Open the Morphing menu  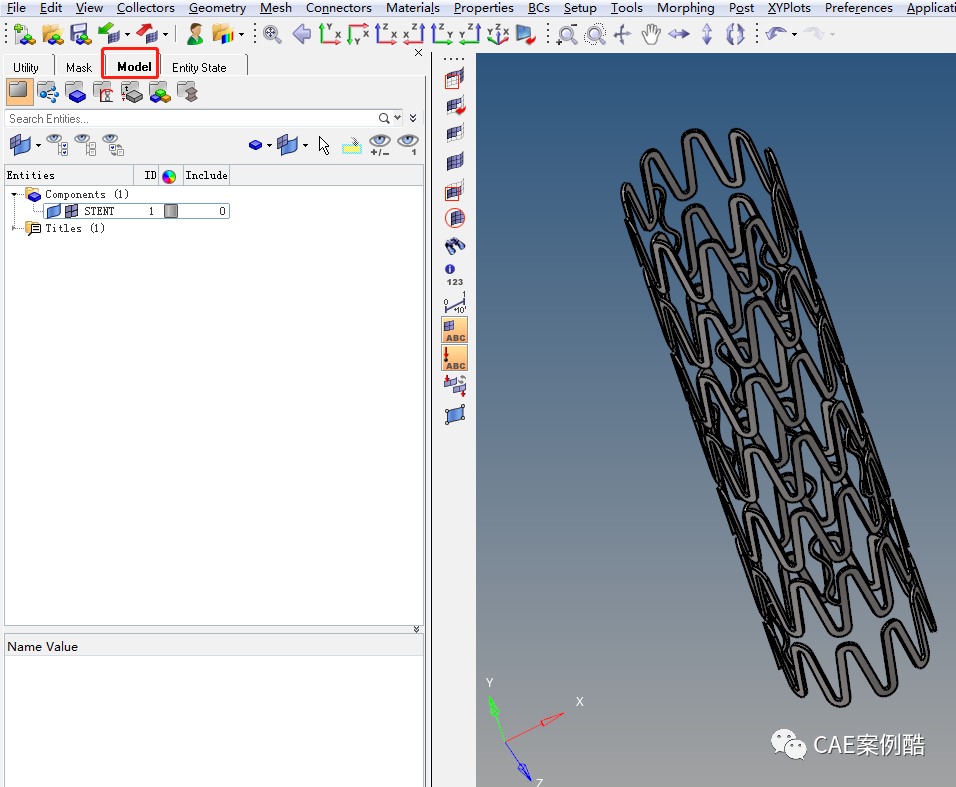point(685,7)
